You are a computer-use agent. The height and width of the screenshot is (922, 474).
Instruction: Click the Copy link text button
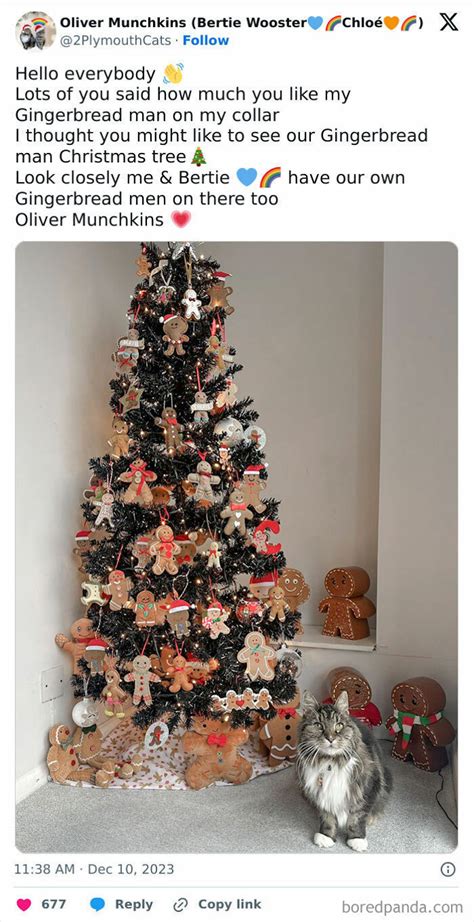tap(229, 904)
